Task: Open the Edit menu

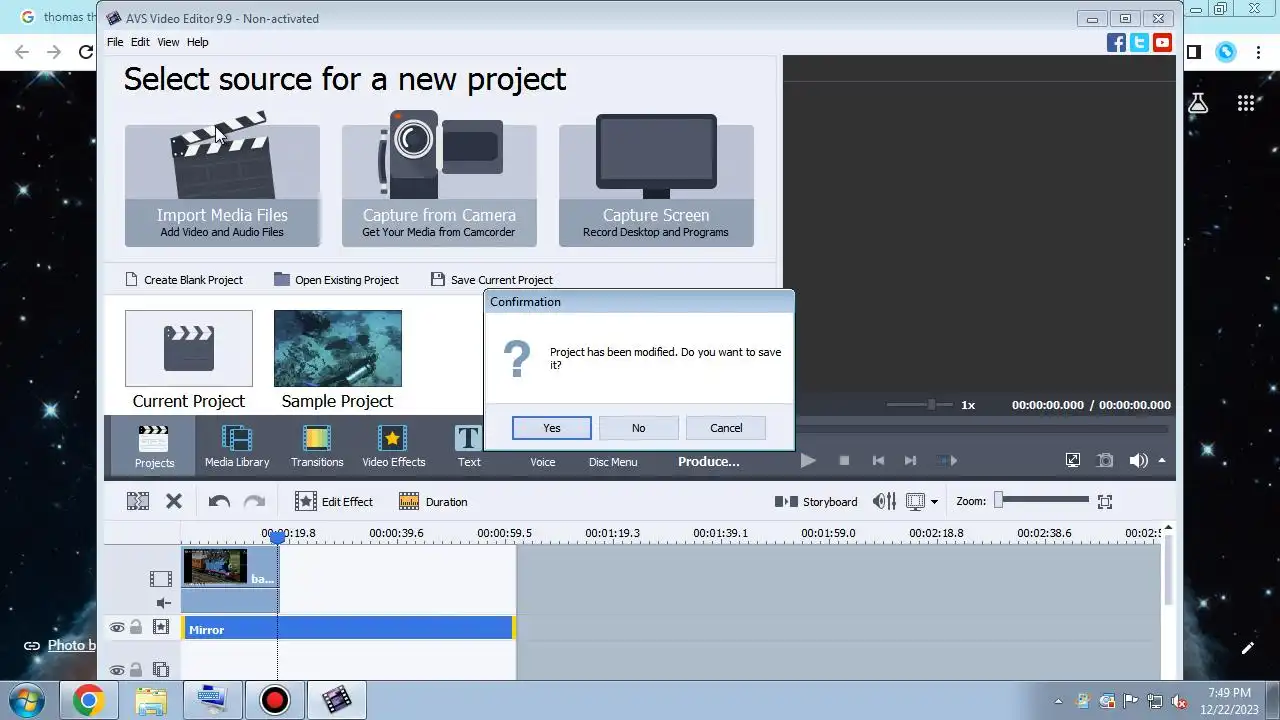Action: [140, 42]
